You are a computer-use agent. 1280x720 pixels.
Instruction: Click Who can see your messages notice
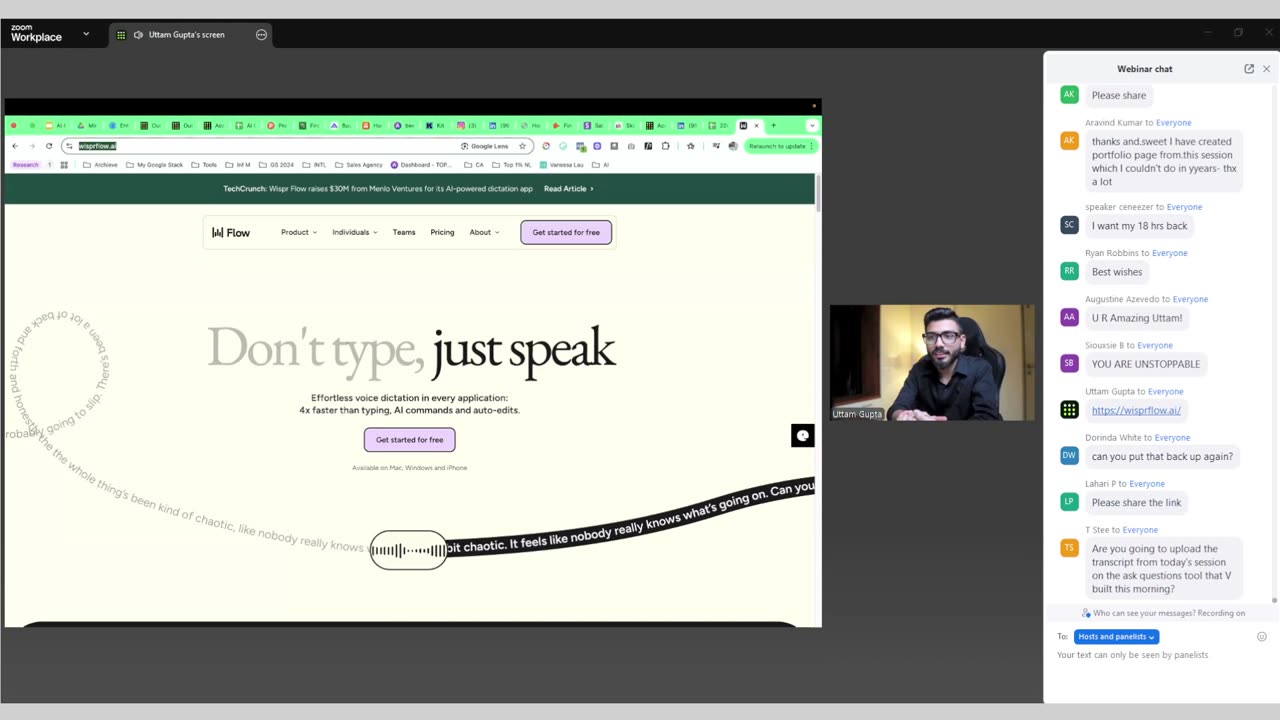(1164, 613)
